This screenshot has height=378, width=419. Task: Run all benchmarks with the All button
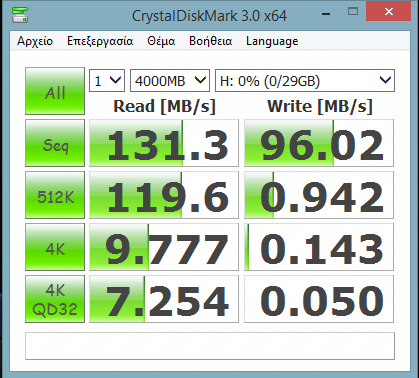pos(55,91)
